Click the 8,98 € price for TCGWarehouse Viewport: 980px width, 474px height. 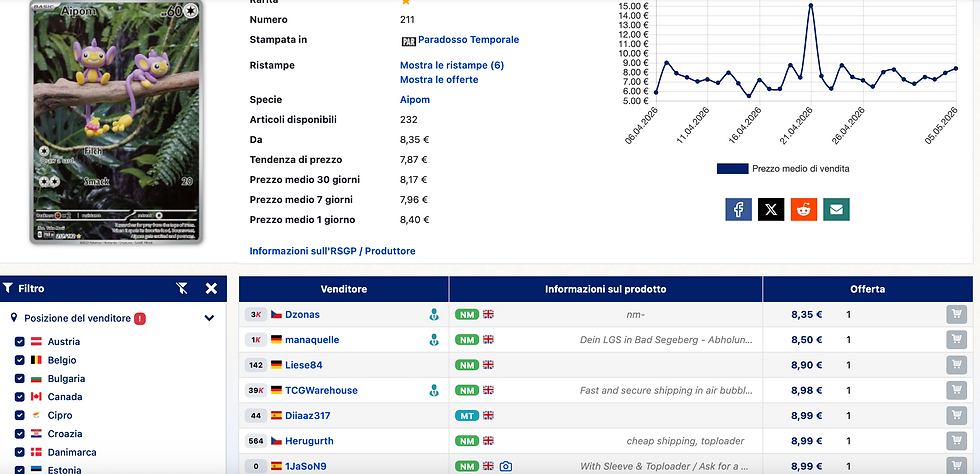[806, 390]
